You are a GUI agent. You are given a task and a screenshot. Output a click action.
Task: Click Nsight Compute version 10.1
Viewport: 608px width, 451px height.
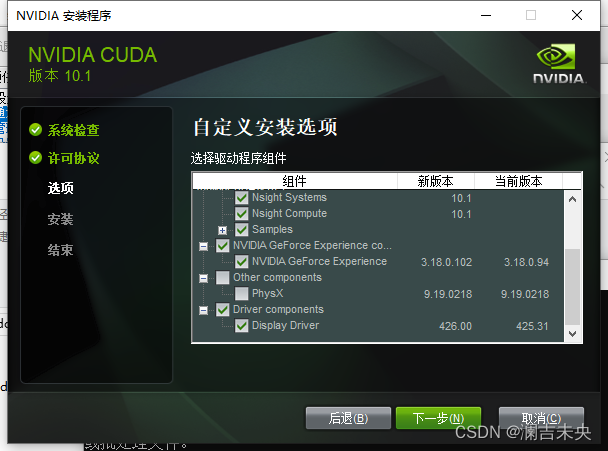(x=461, y=214)
